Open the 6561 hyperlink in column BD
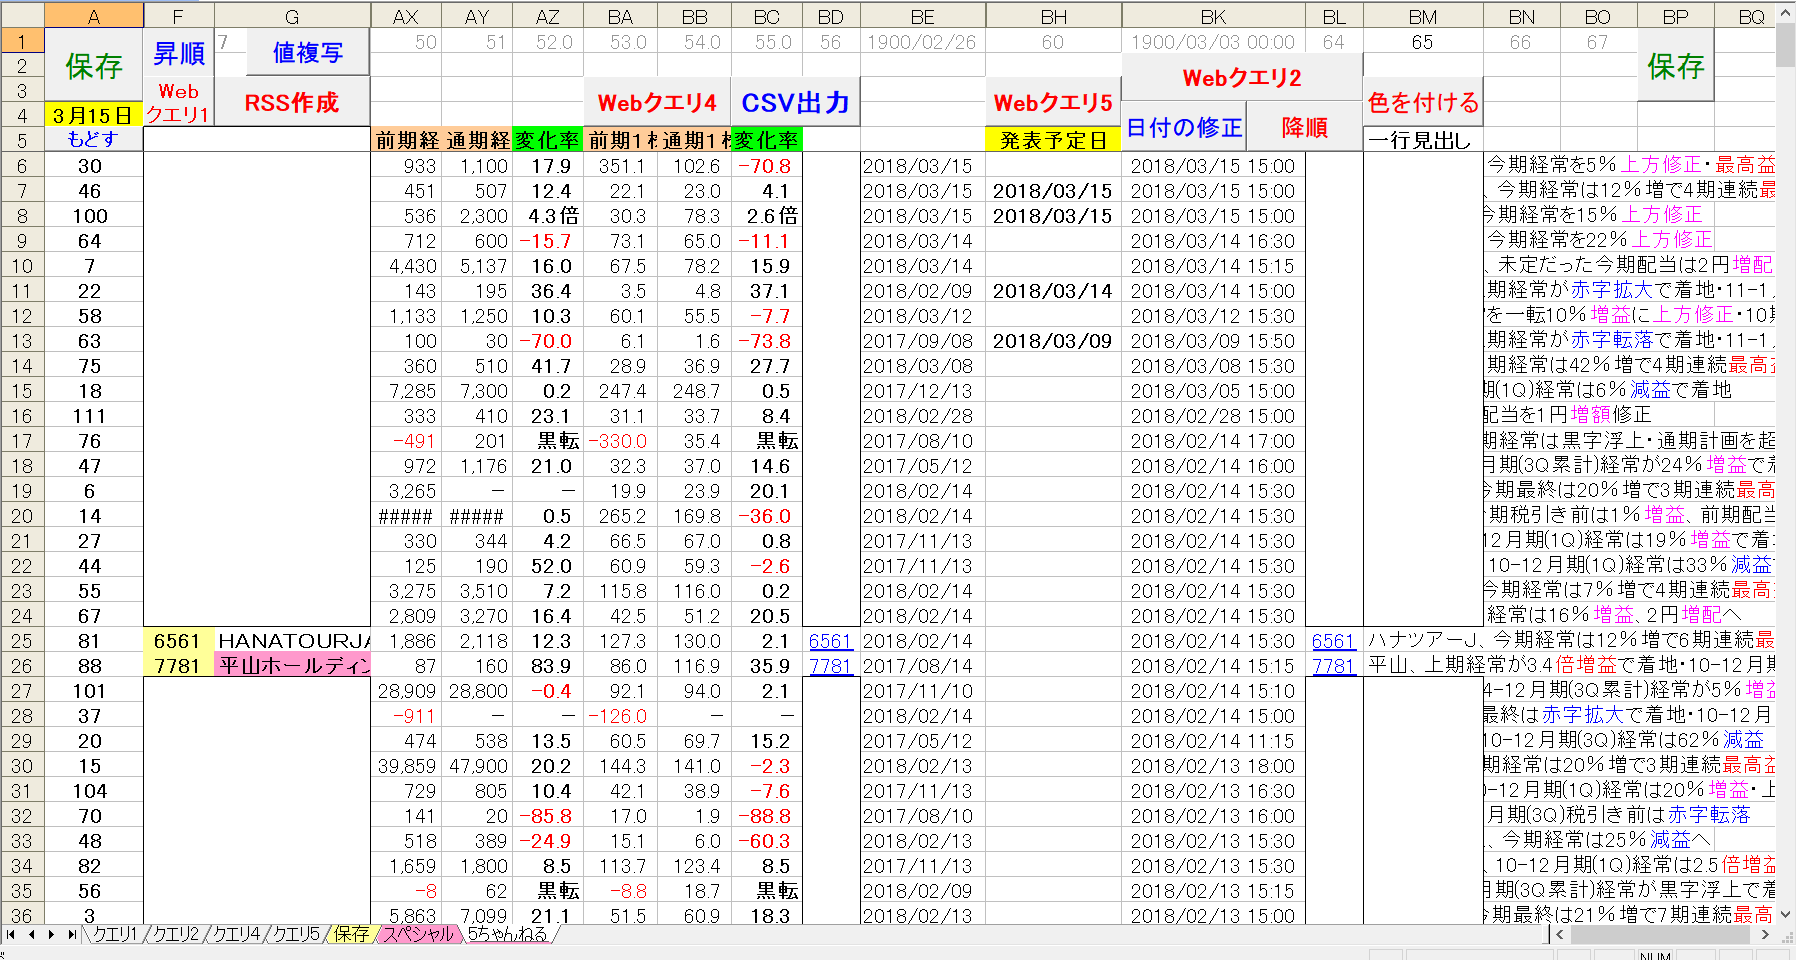 click(x=830, y=641)
